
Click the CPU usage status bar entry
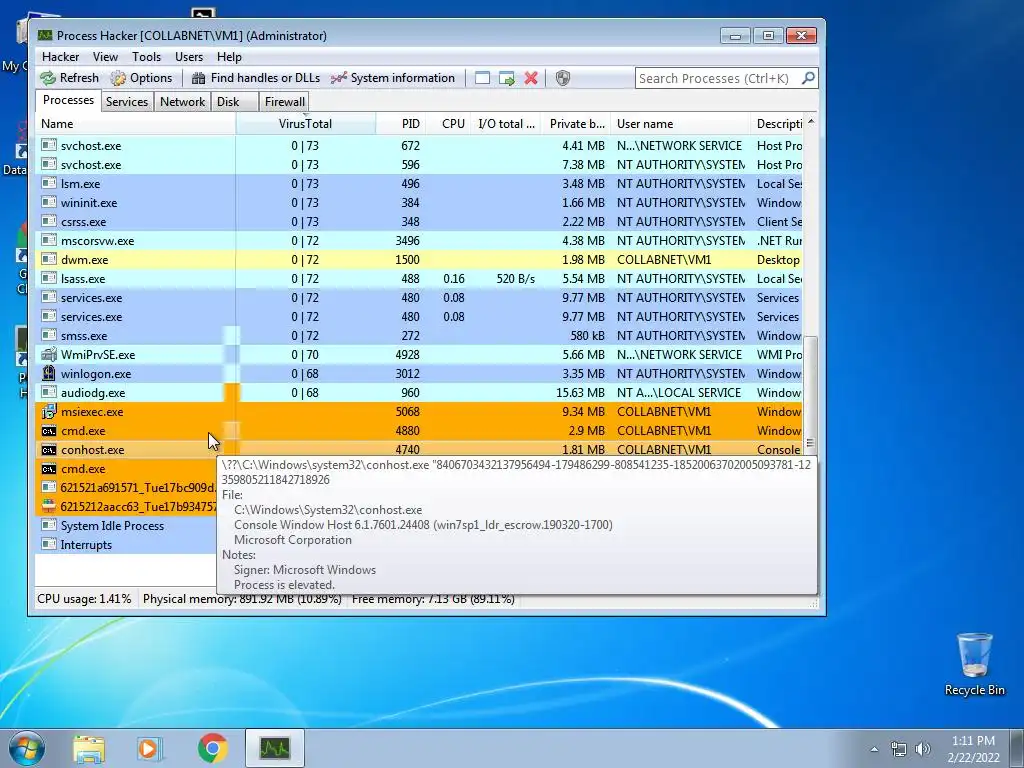click(84, 599)
